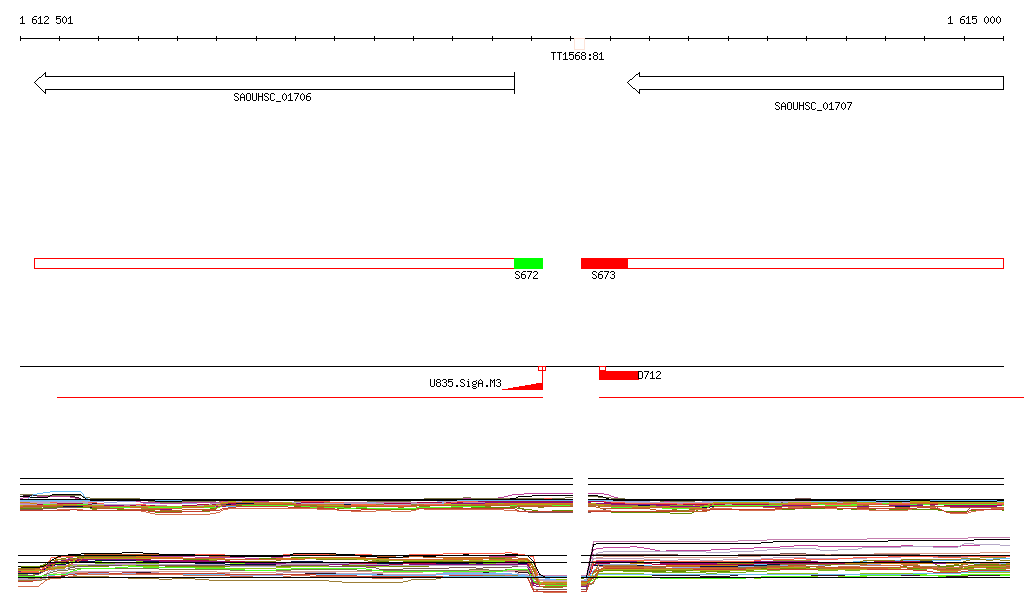1024x611 pixels.
Task: Click the hollow red segment right of S673
Action: click(816, 264)
